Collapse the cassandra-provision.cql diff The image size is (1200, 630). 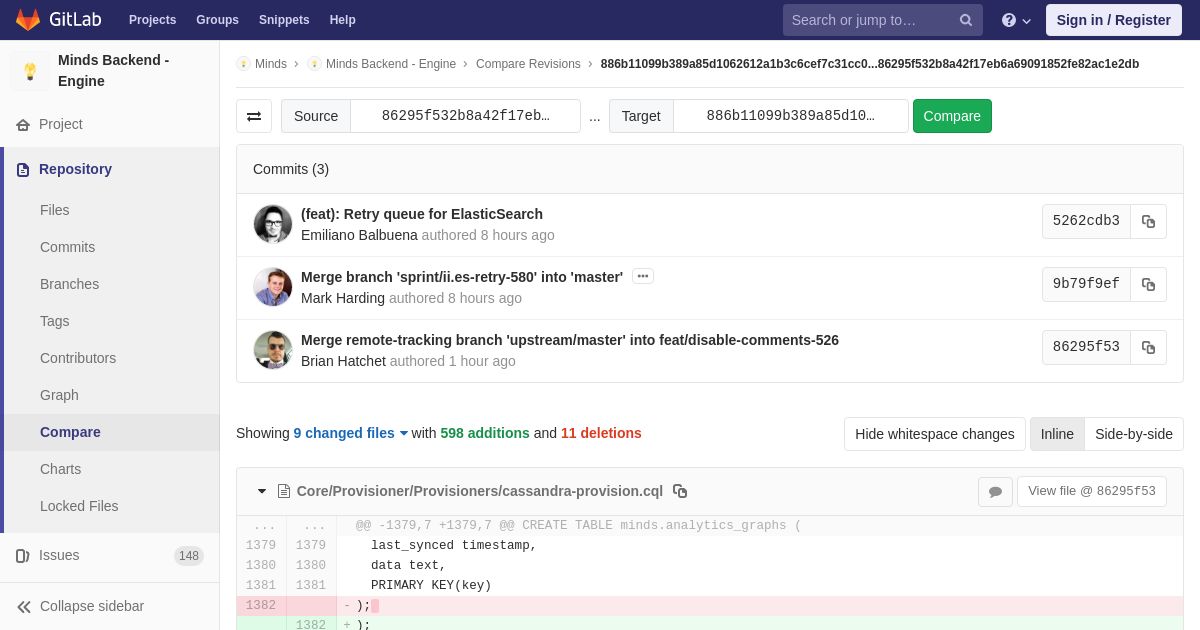point(262,491)
